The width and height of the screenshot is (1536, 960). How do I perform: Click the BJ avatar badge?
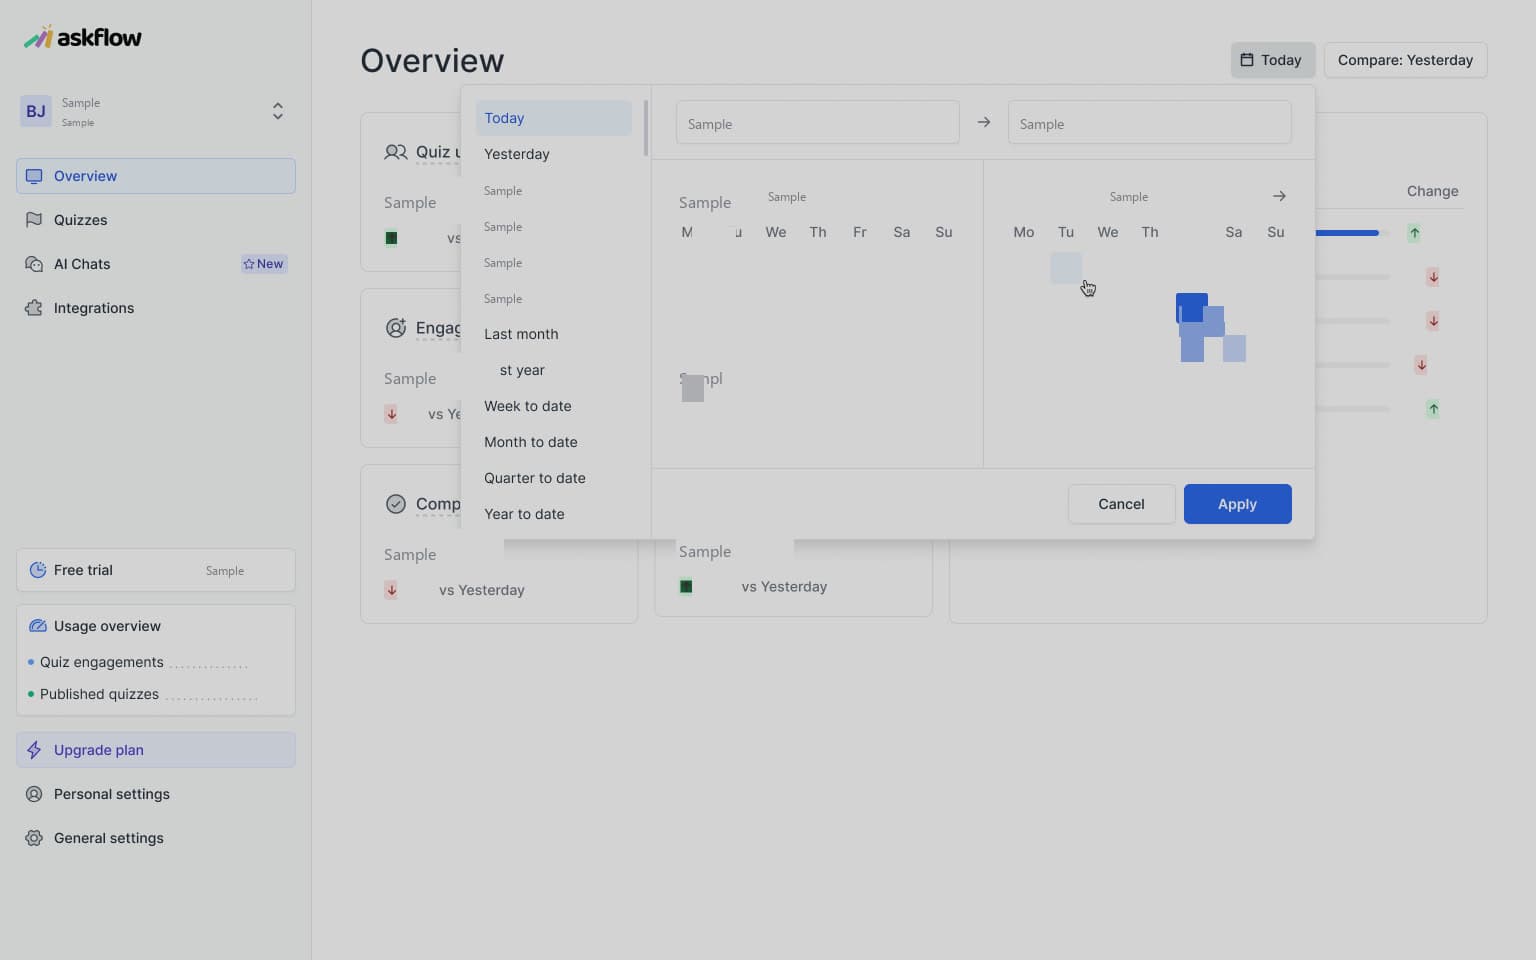(36, 111)
